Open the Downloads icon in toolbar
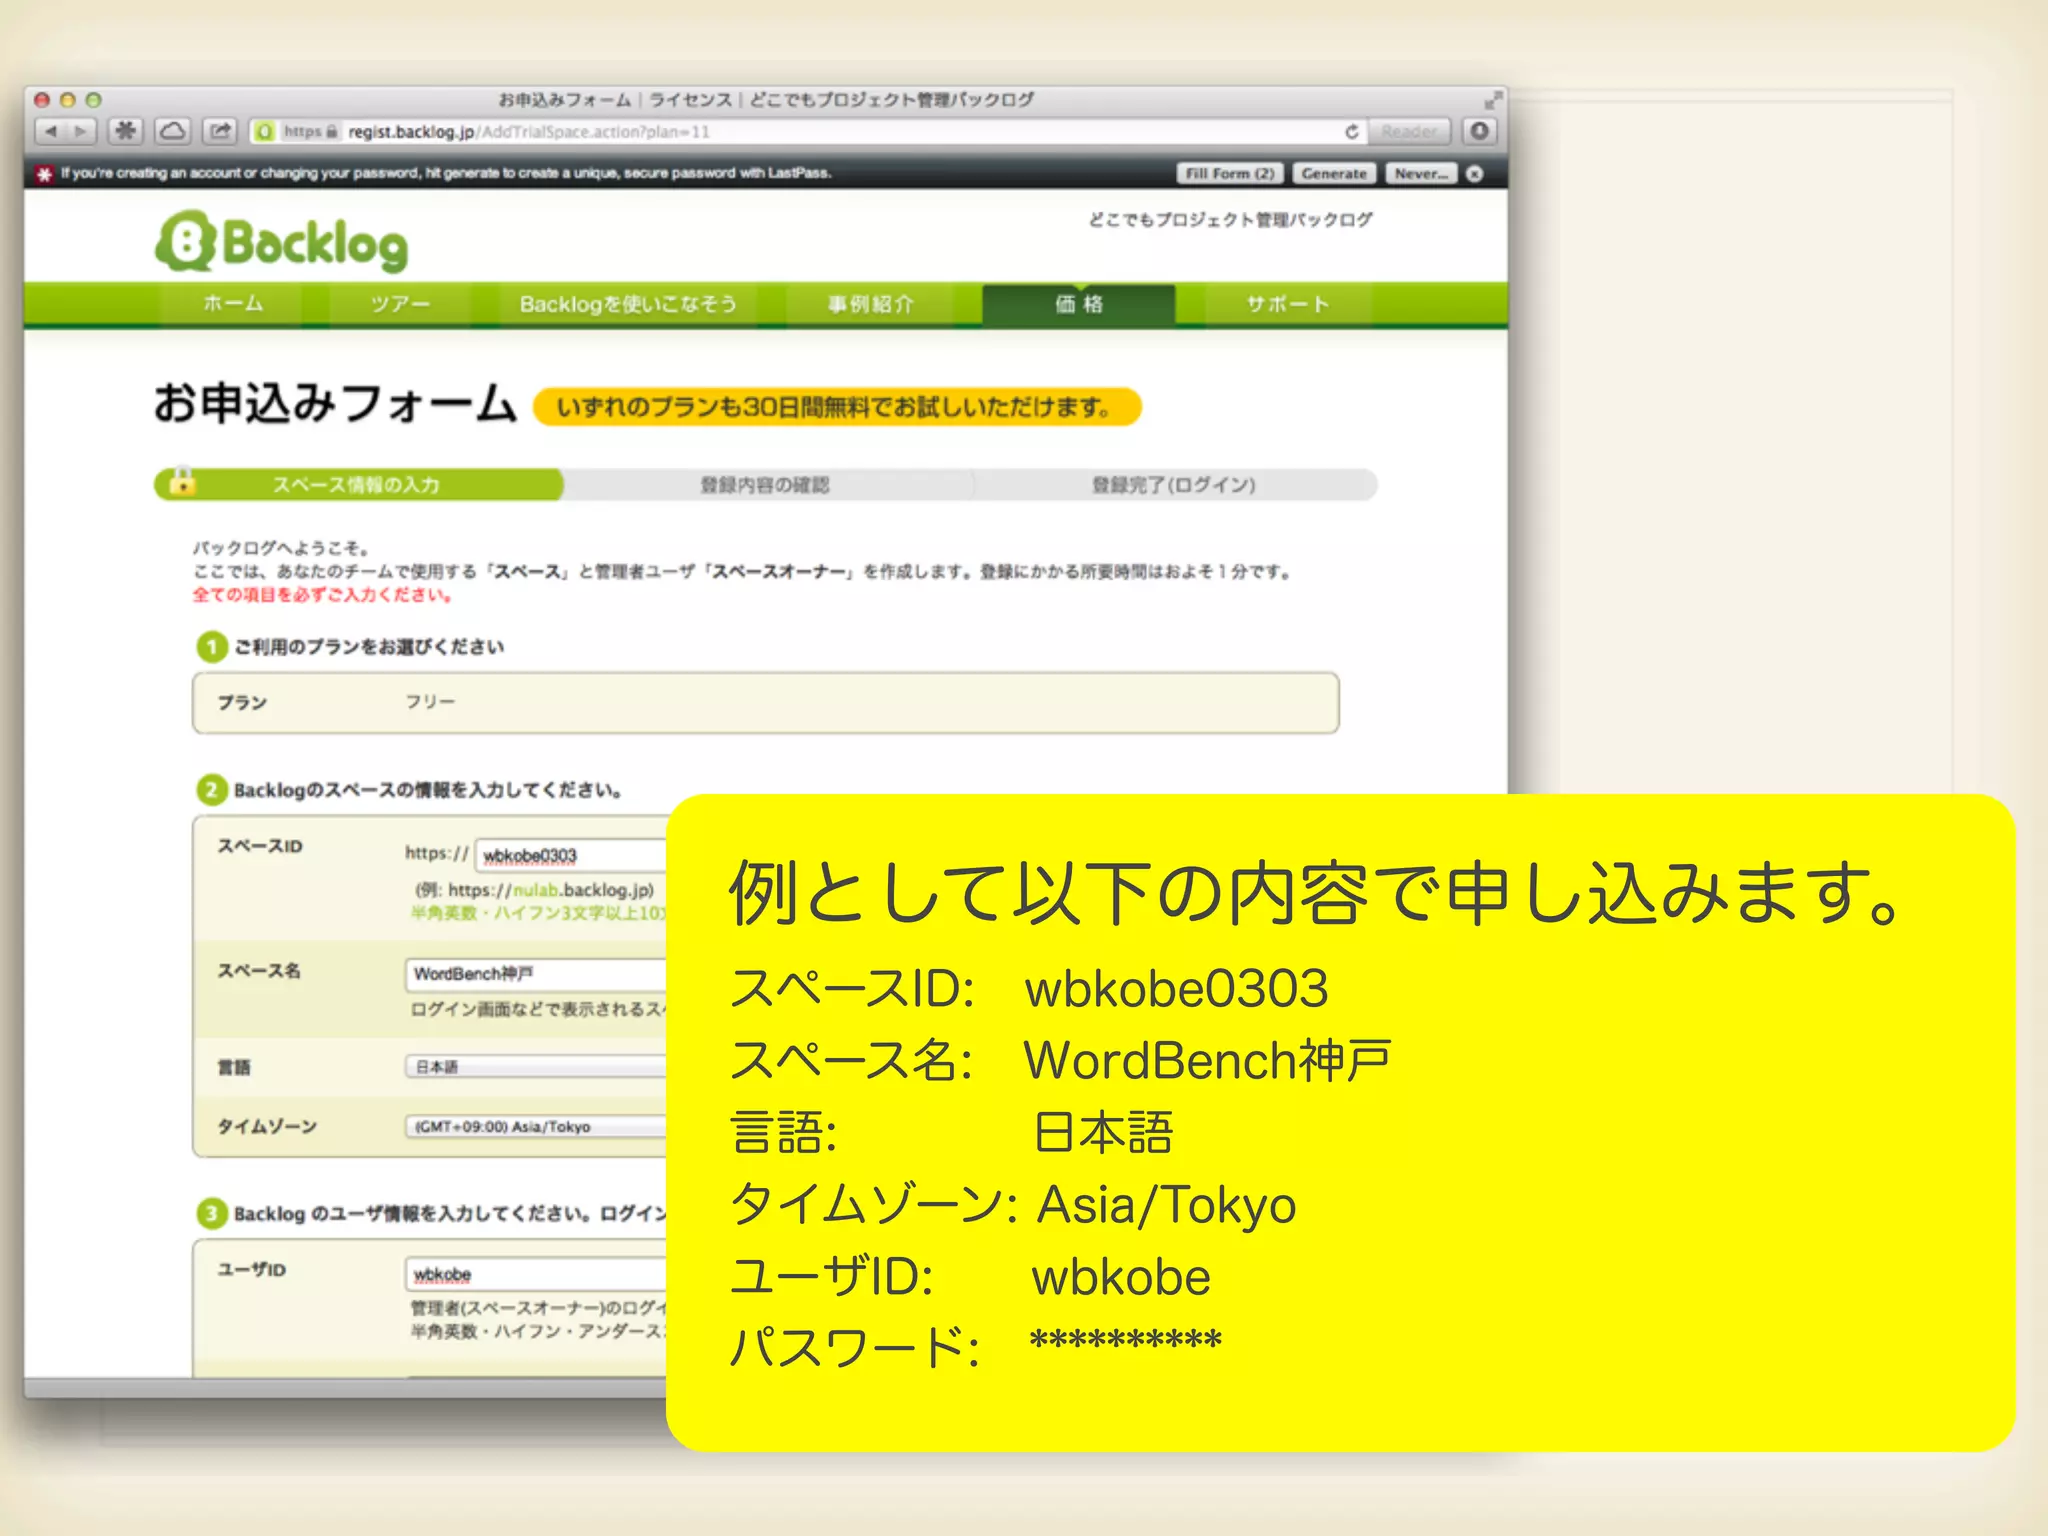The width and height of the screenshot is (2048, 1536). [1480, 131]
